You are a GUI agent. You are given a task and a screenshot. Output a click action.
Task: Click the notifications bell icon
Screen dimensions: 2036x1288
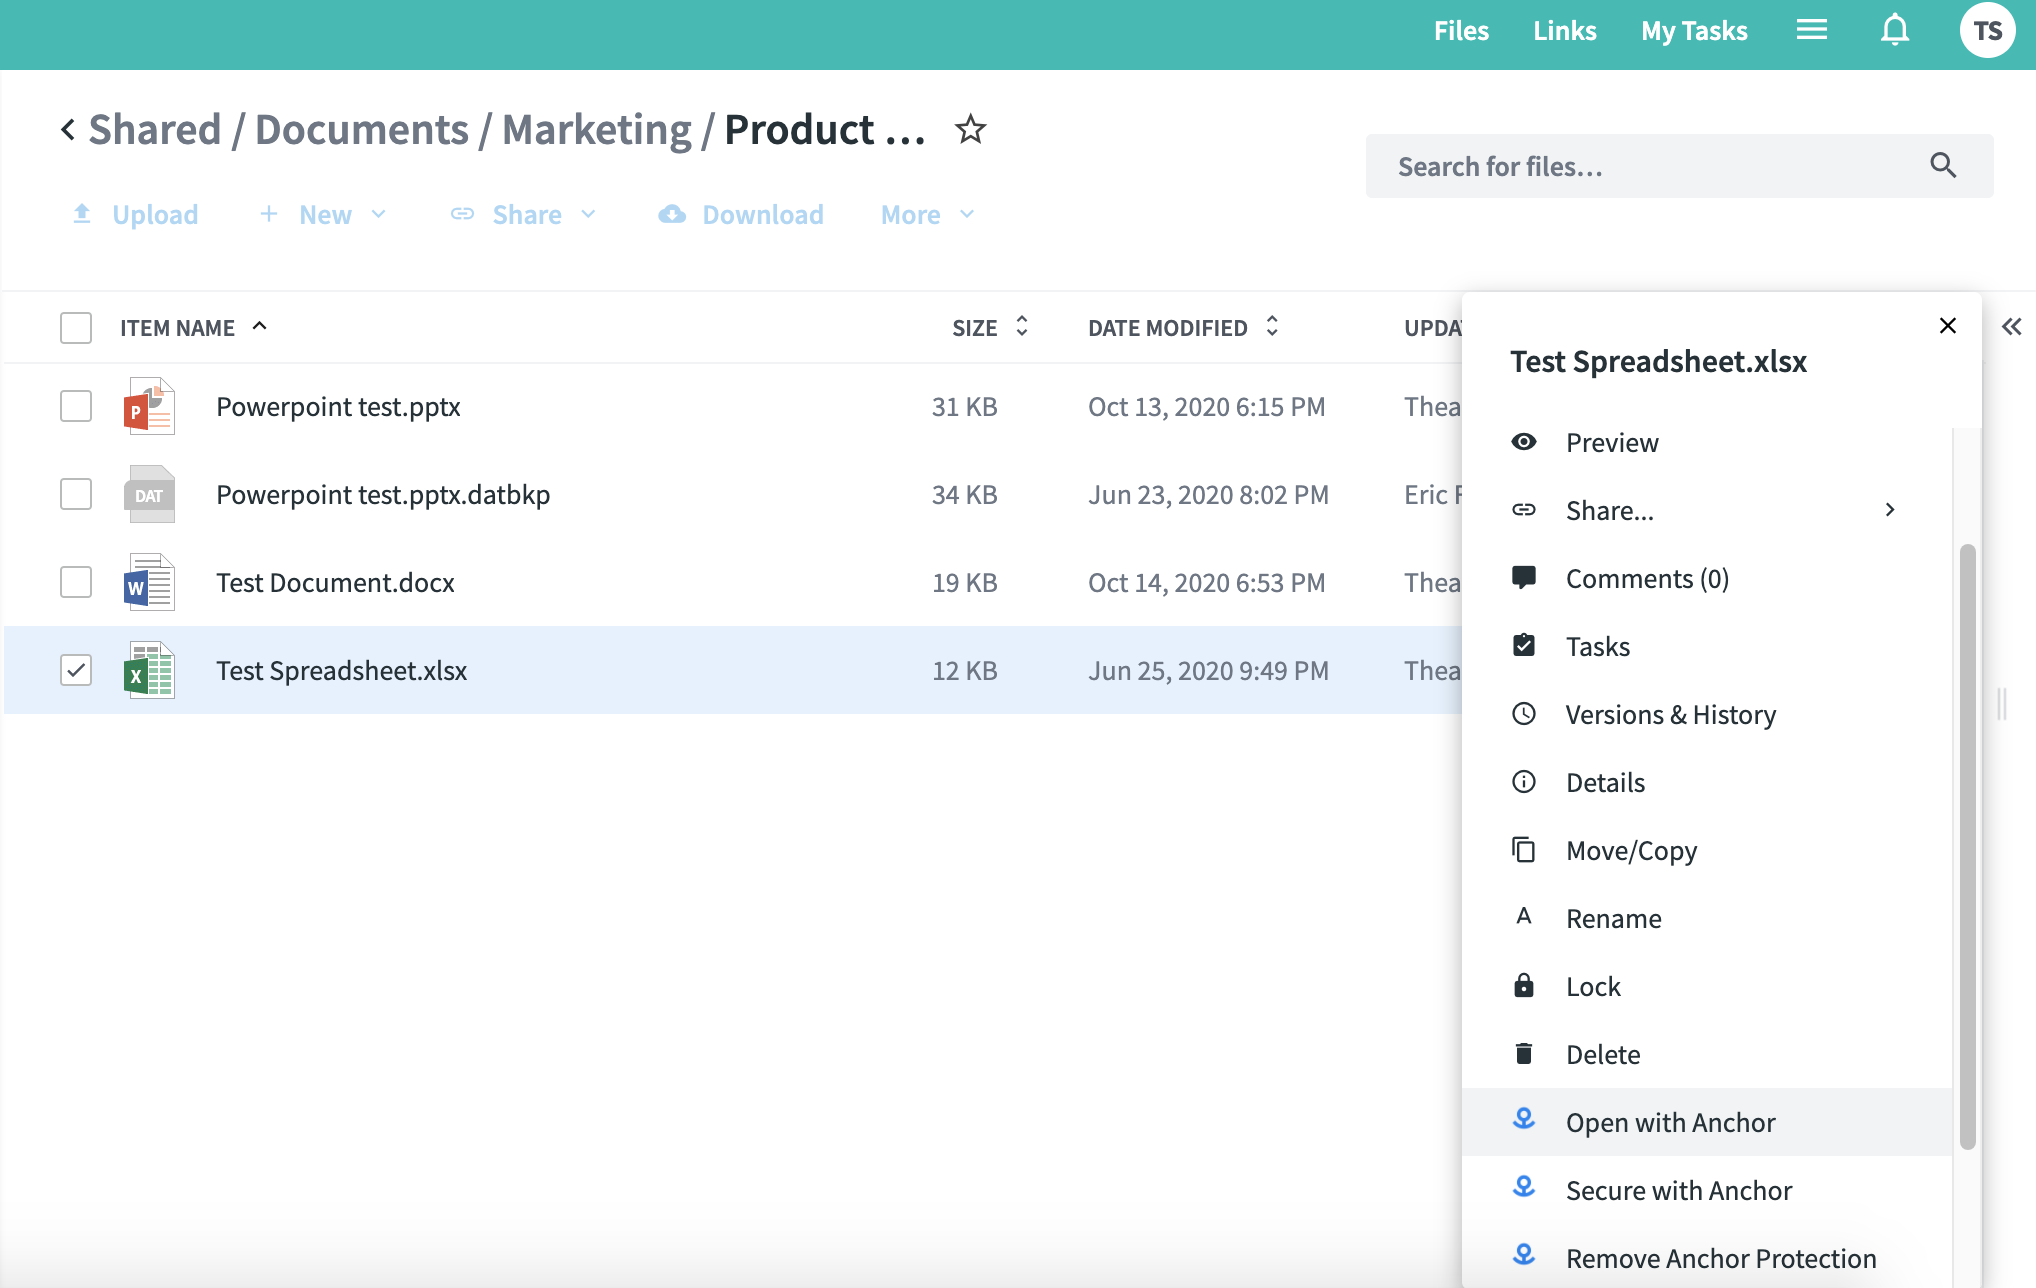1894,30
